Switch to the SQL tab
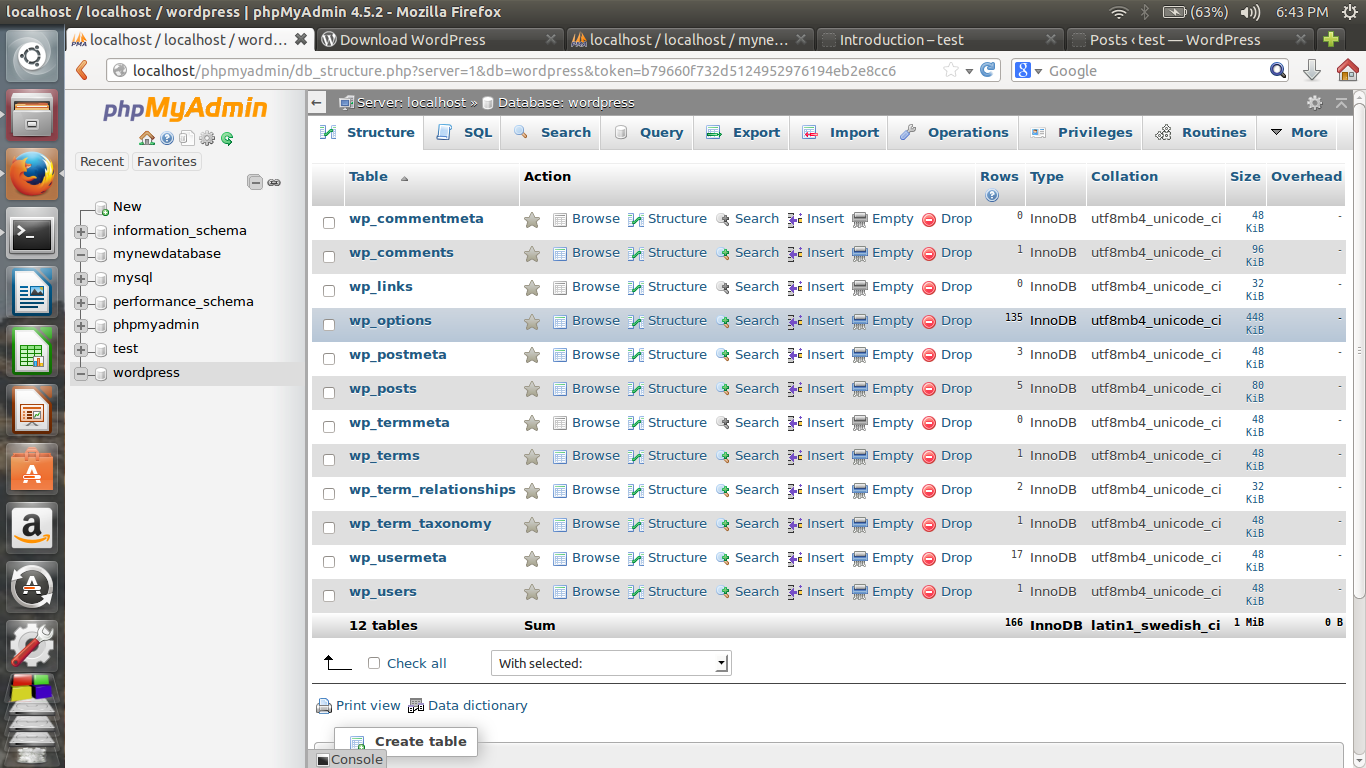This screenshot has width=1366, height=768. 465,132
